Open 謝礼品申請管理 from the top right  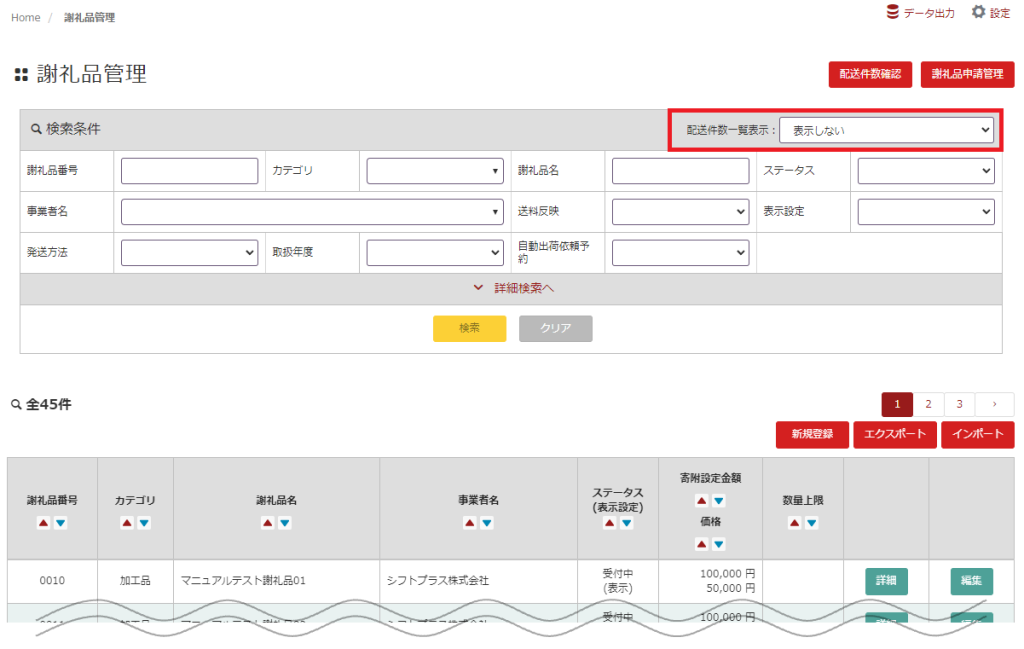coord(967,74)
